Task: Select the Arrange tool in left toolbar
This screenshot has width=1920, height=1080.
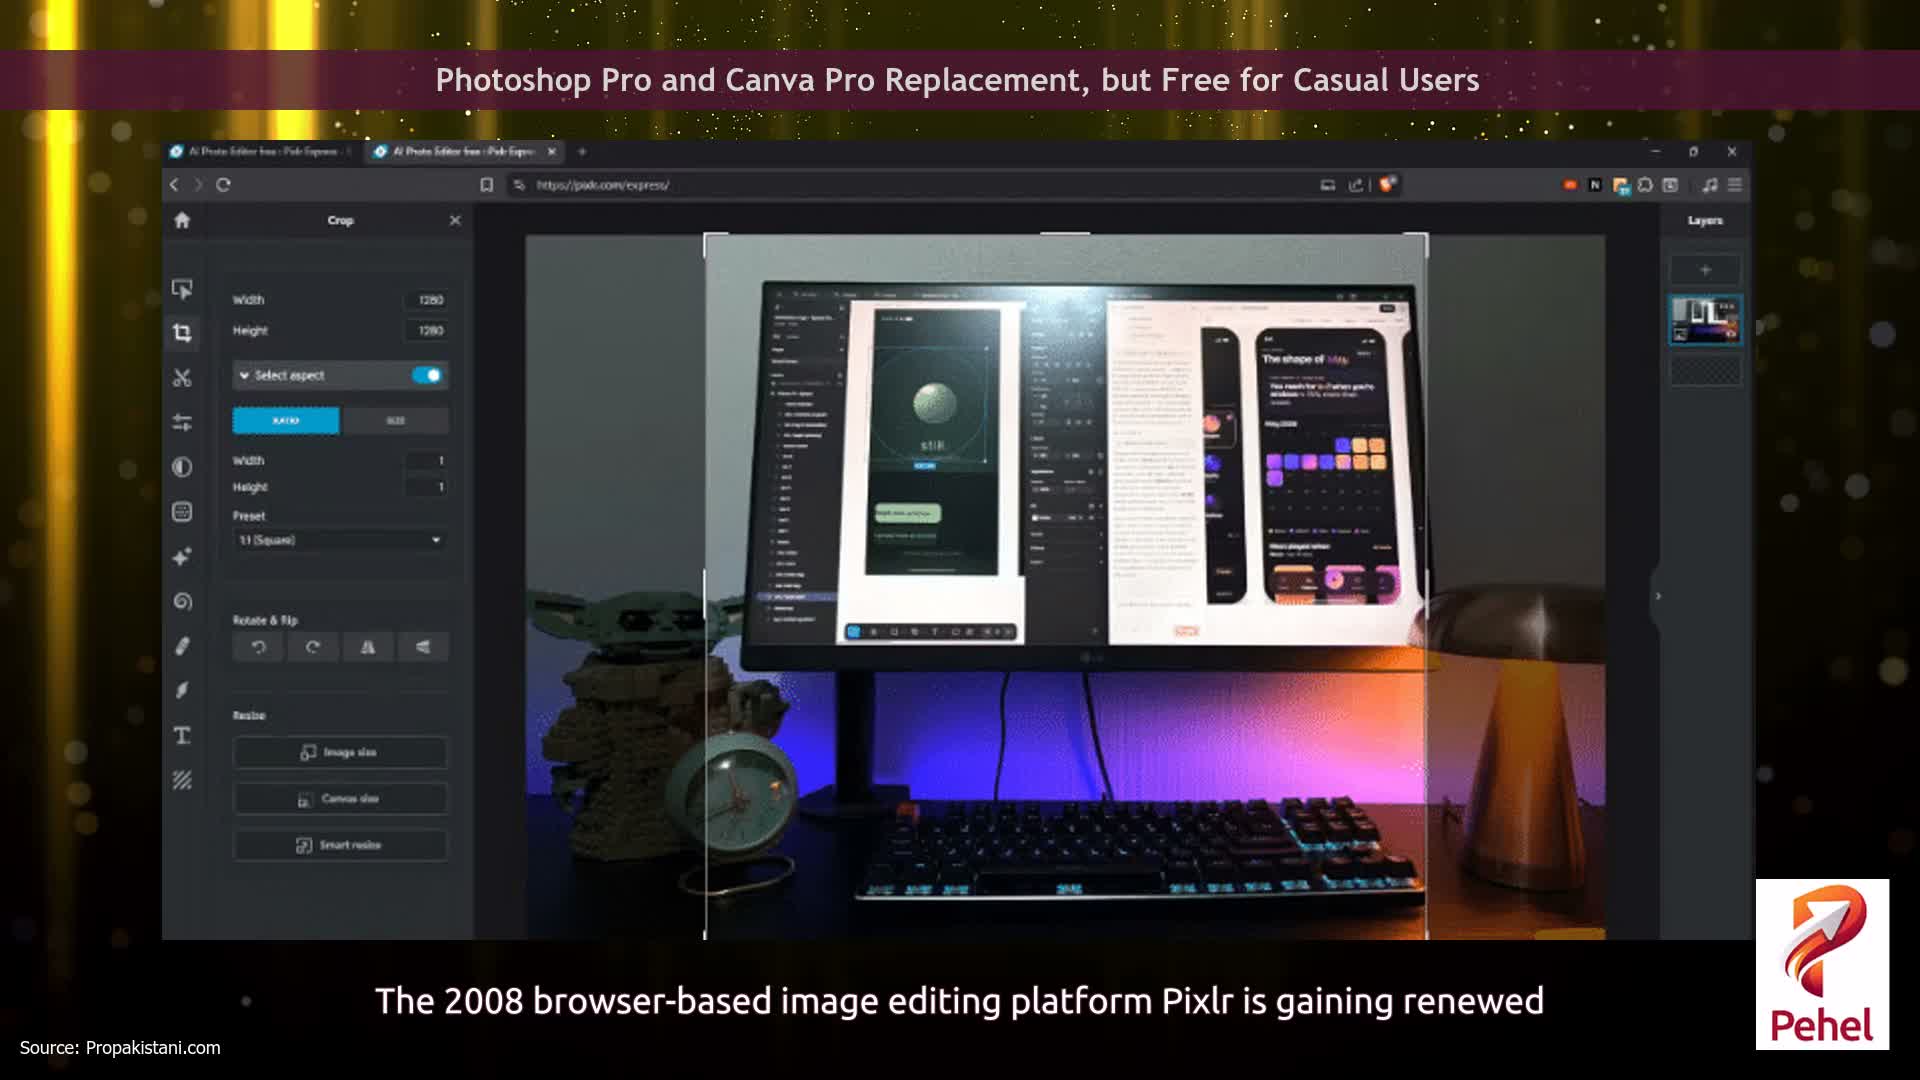Action: point(182,289)
